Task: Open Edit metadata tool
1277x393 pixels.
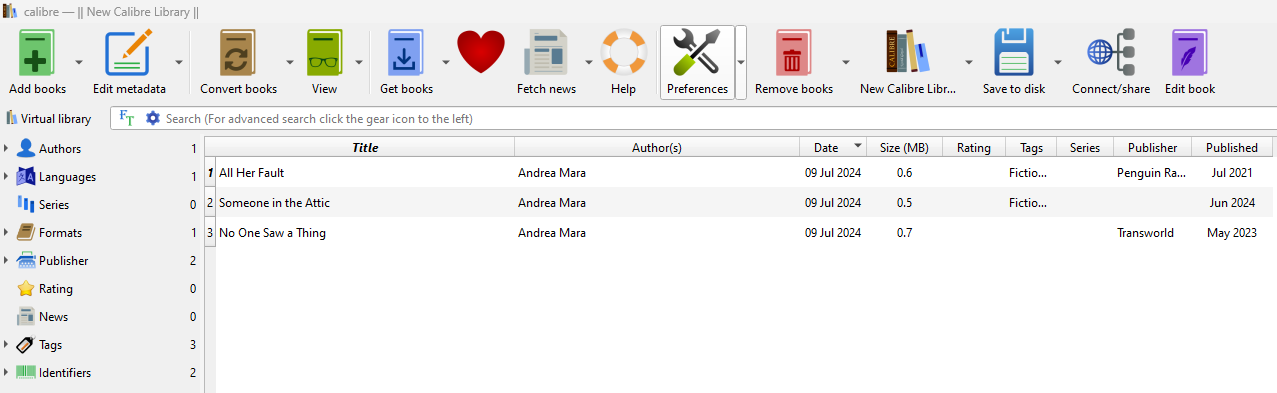Action: (129, 53)
